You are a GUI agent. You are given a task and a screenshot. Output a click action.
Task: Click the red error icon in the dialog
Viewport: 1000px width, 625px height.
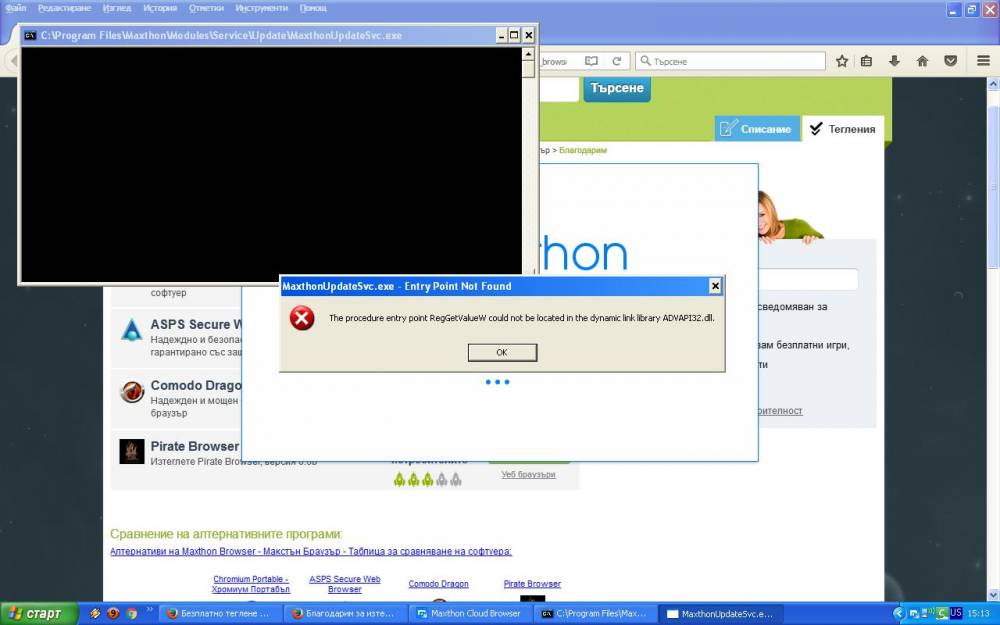302,318
